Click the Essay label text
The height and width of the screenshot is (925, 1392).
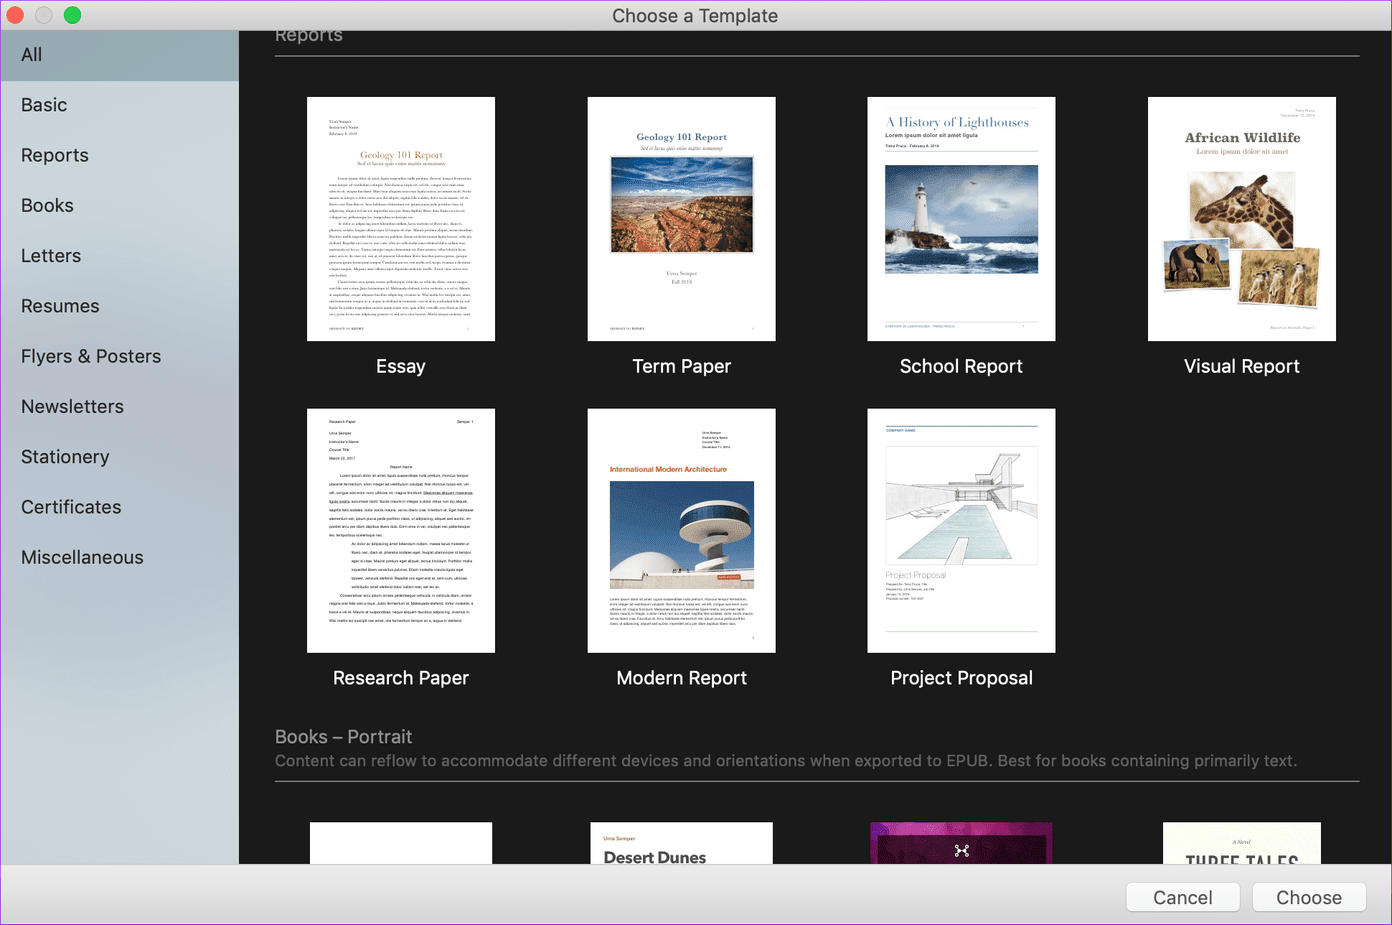click(x=401, y=366)
